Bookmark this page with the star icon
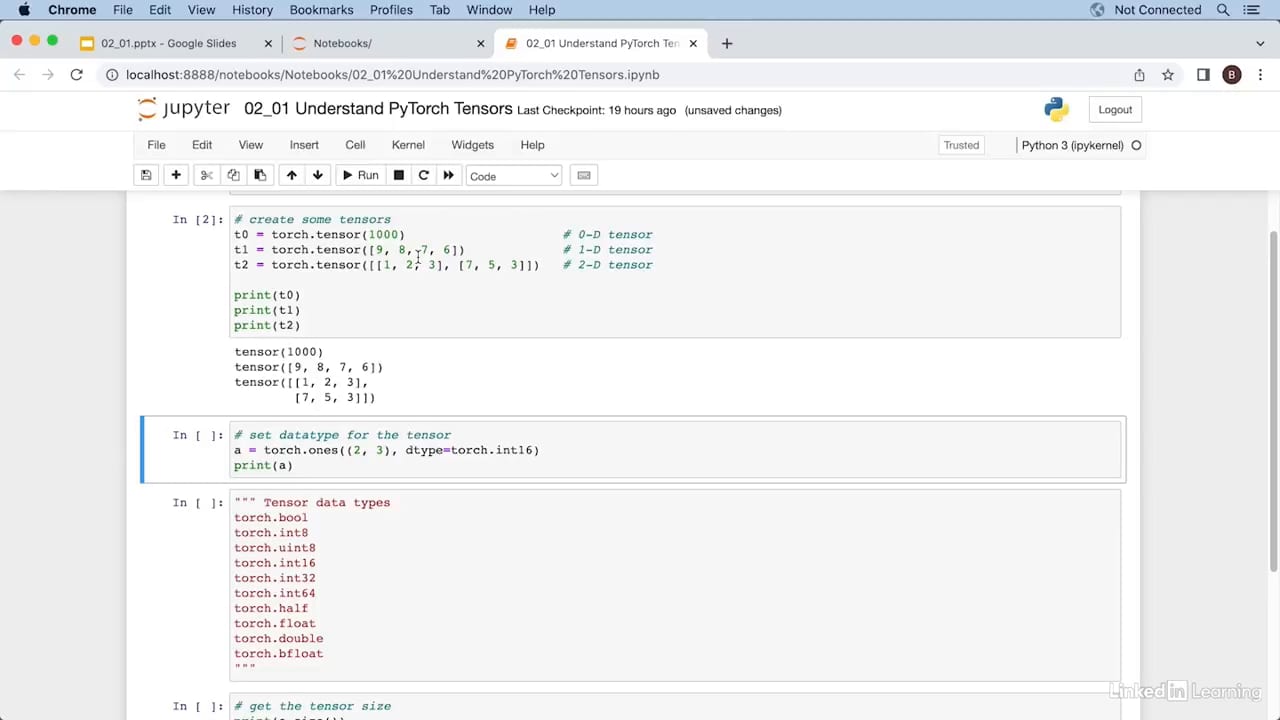The width and height of the screenshot is (1280, 720). coord(1167,75)
